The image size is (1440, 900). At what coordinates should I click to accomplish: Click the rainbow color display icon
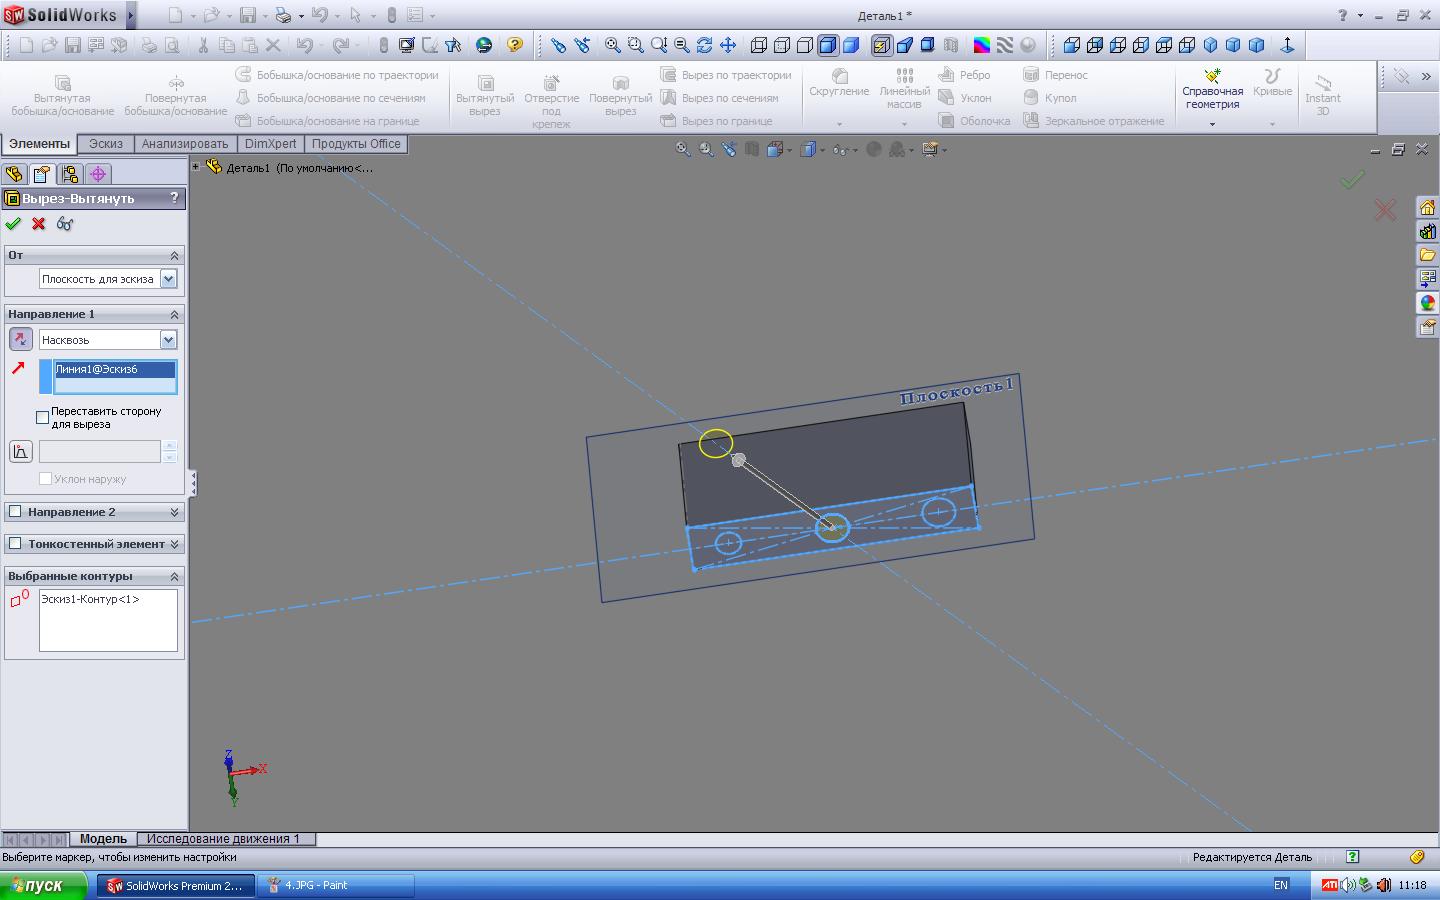point(982,45)
